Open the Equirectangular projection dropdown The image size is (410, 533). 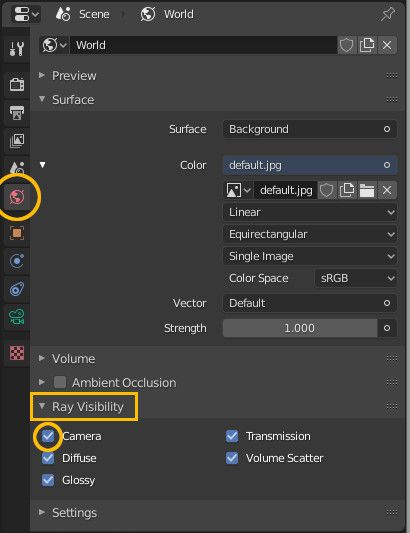(x=310, y=234)
